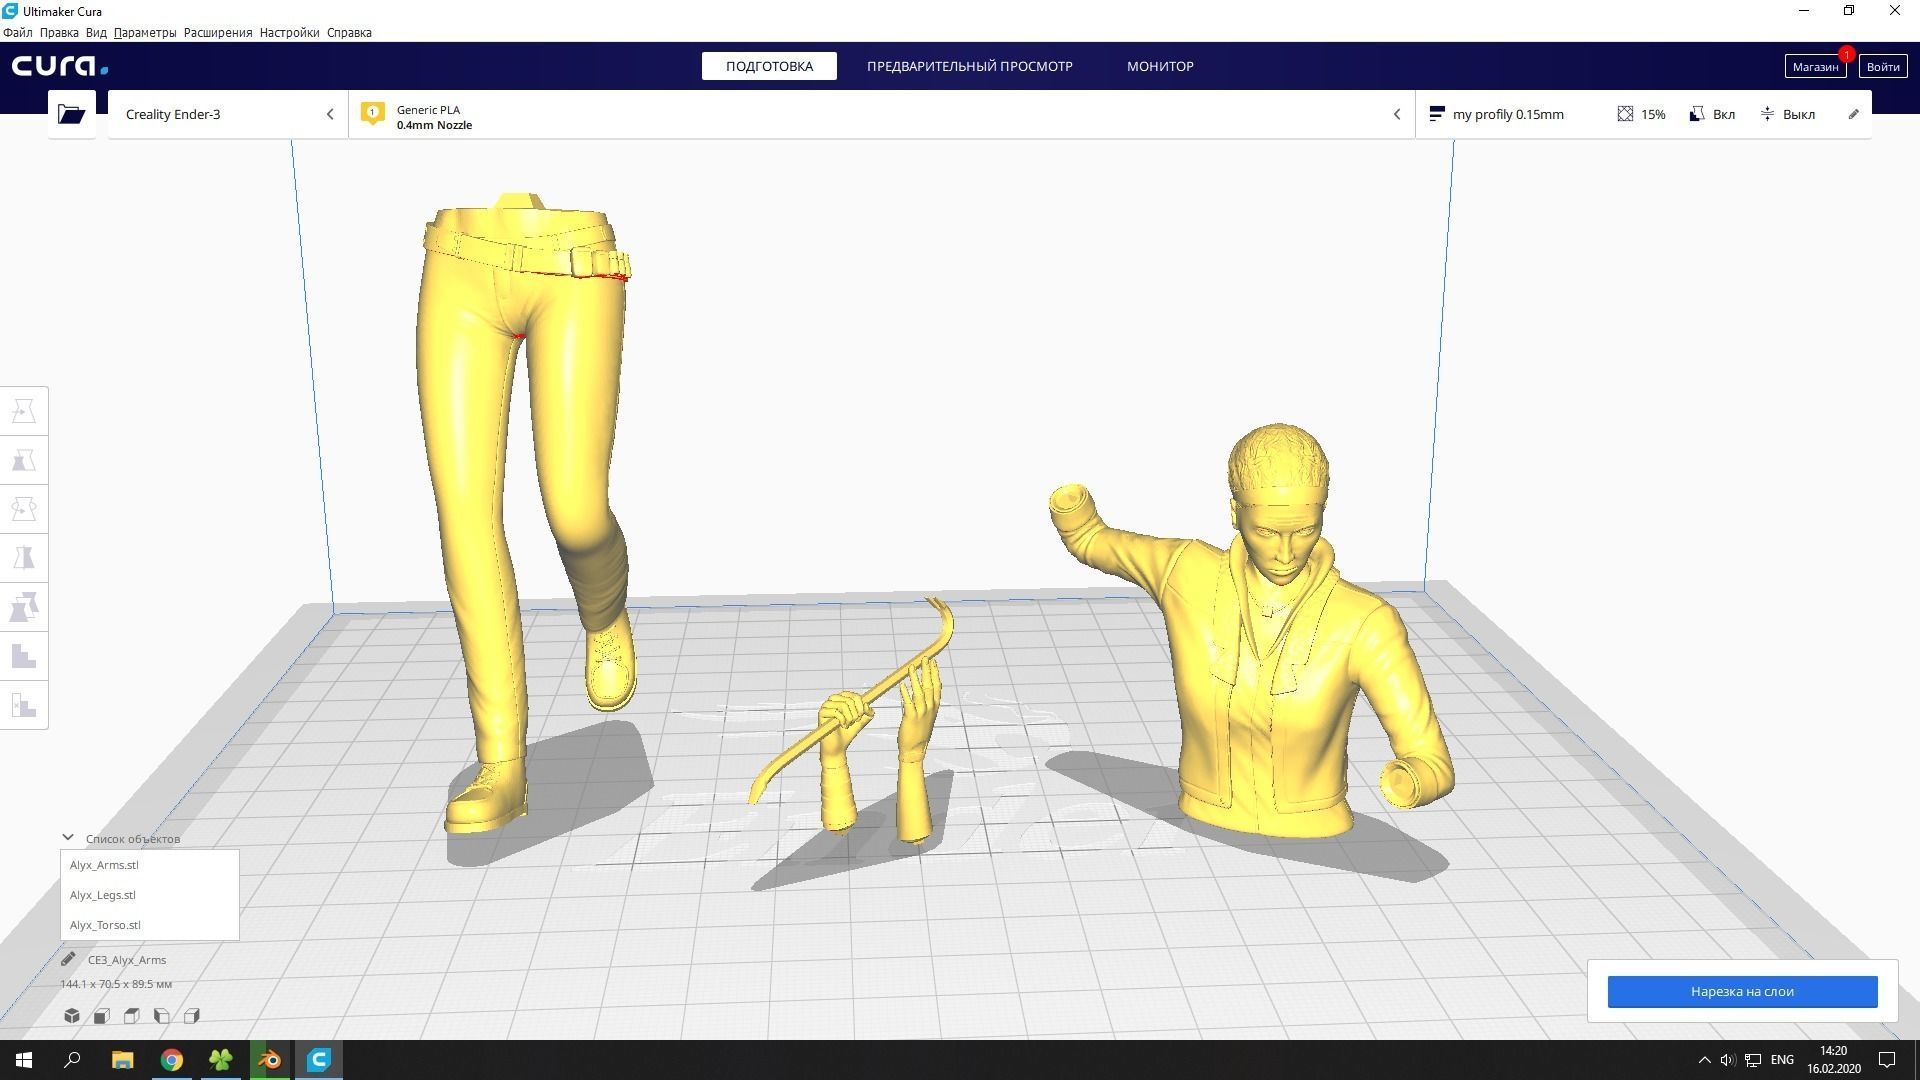
Task: Select the Mirror tool in left toolbar
Action: point(24,558)
